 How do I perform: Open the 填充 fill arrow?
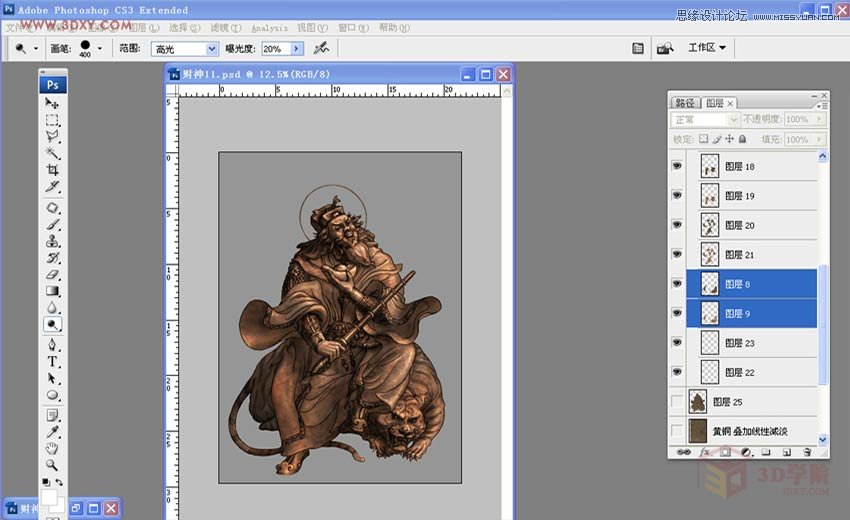pyautogui.click(x=819, y=139)
